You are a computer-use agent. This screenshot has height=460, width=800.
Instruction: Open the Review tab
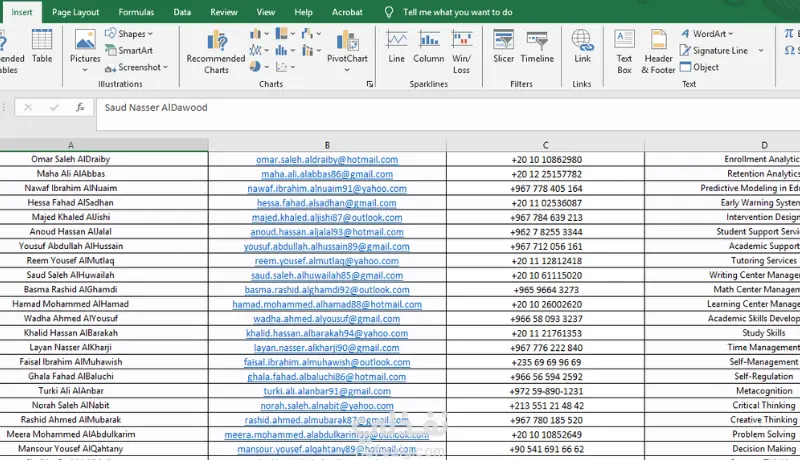pyautogui.click(x=224, y=12)
